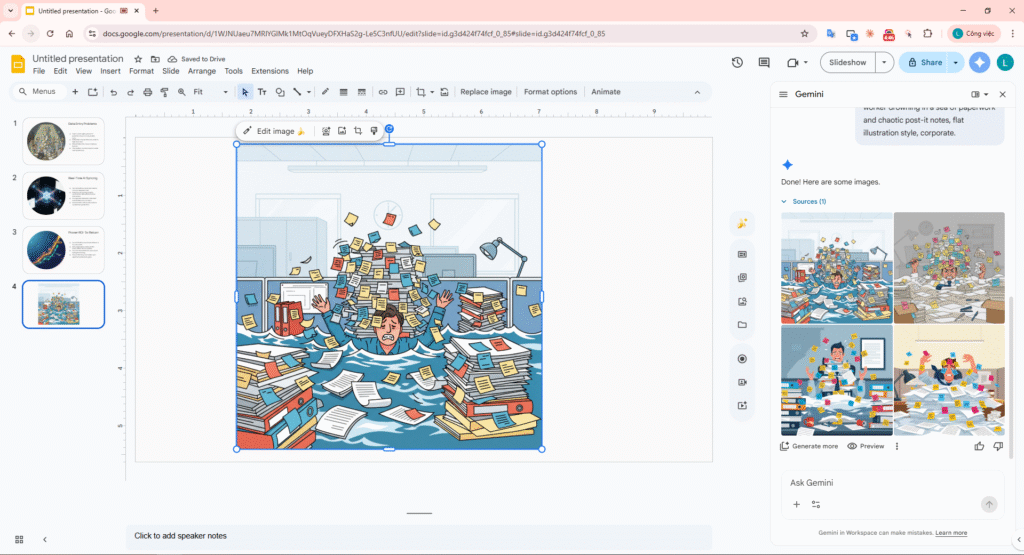The image size is (1024, 555).
Task: Open version history clock icon
Action: tap(737, 62)
